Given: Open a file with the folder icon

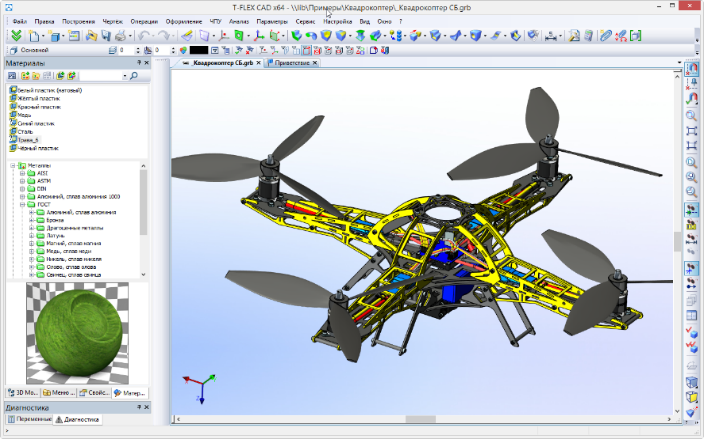Looking at the screenshot, I should pos(92,35).
